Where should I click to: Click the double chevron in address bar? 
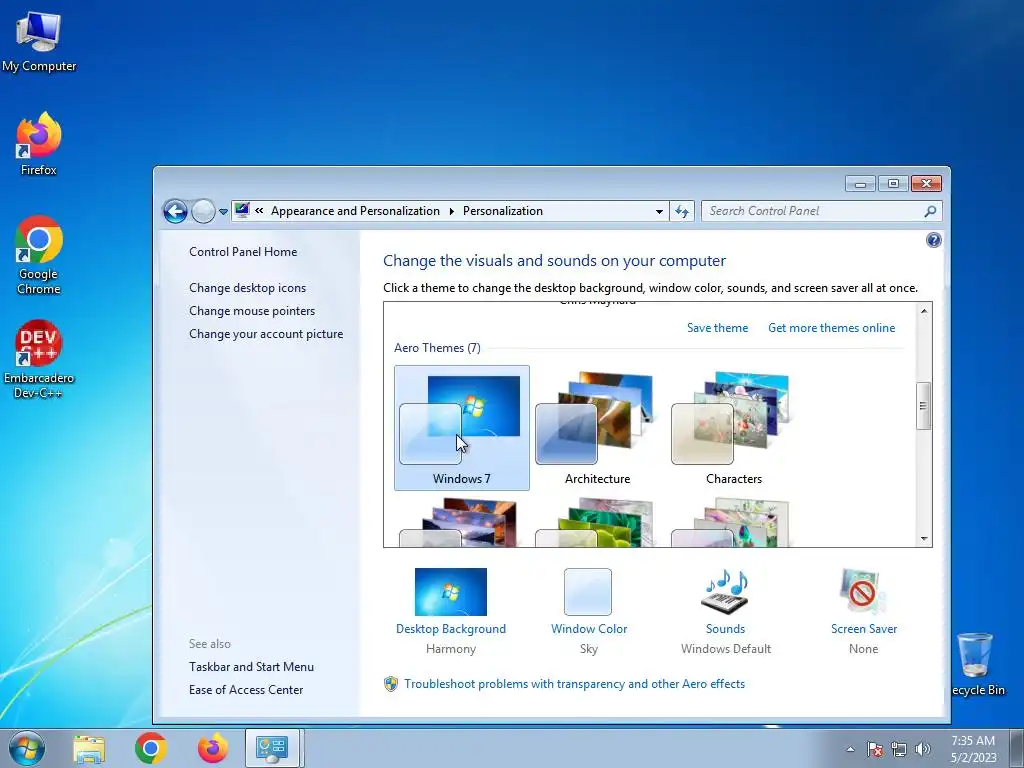pyautogui.click(x=259, y=210)
